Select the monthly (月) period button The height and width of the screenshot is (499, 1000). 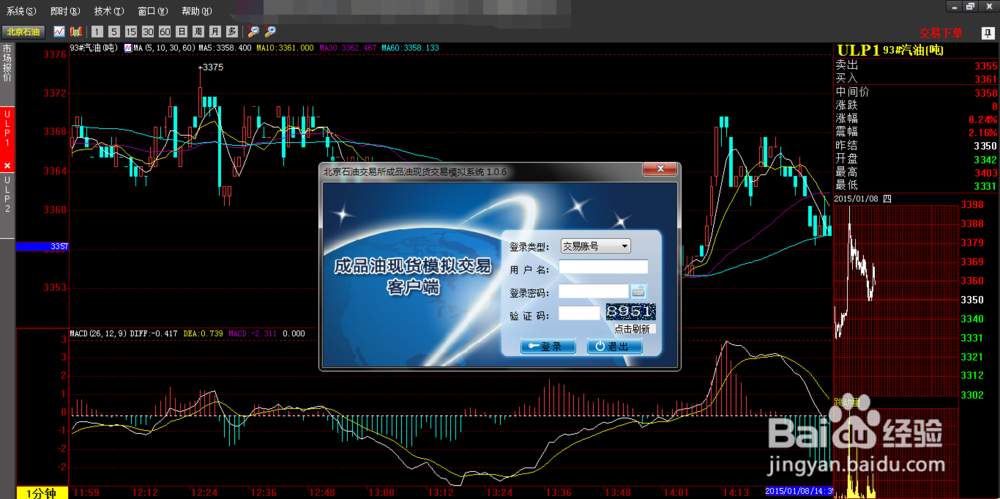click(216, 31)
